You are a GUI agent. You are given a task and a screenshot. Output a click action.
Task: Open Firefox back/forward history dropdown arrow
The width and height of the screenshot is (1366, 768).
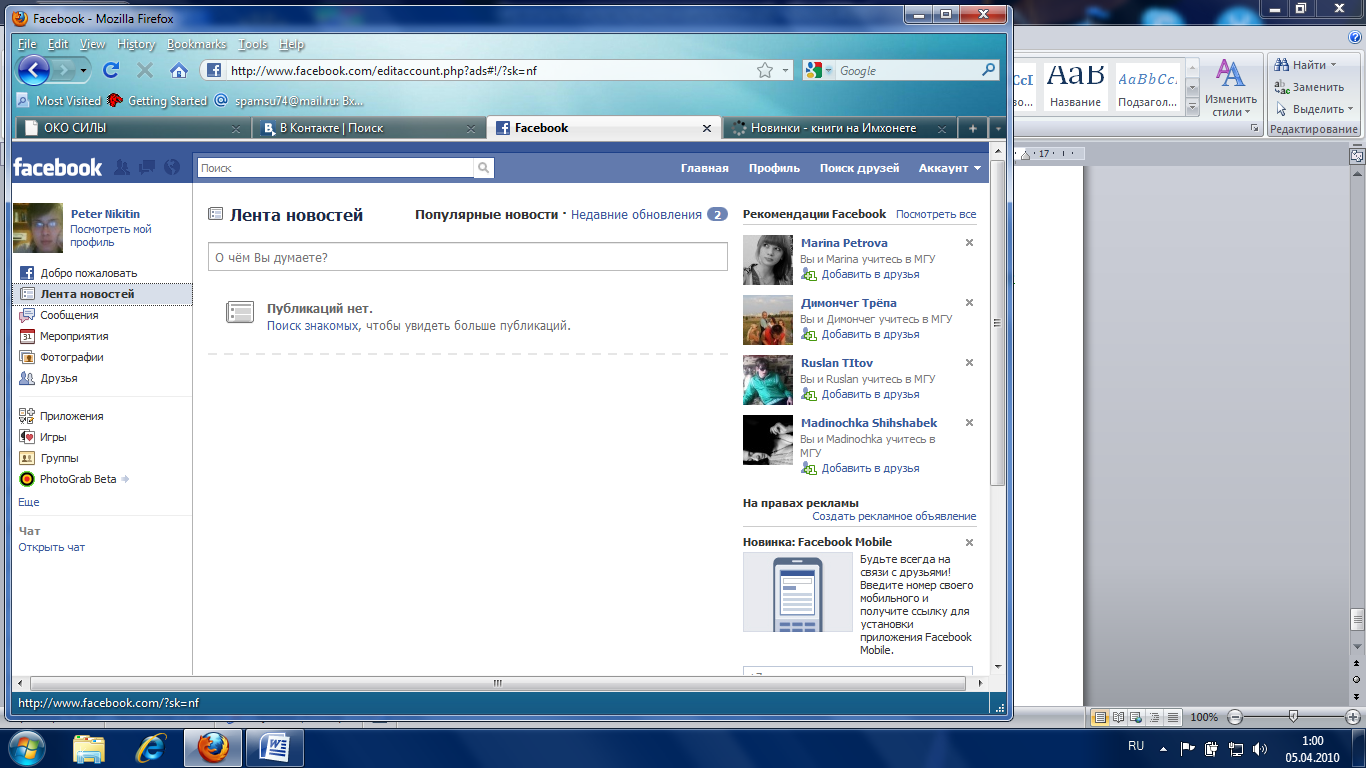[x=84, y=70]
